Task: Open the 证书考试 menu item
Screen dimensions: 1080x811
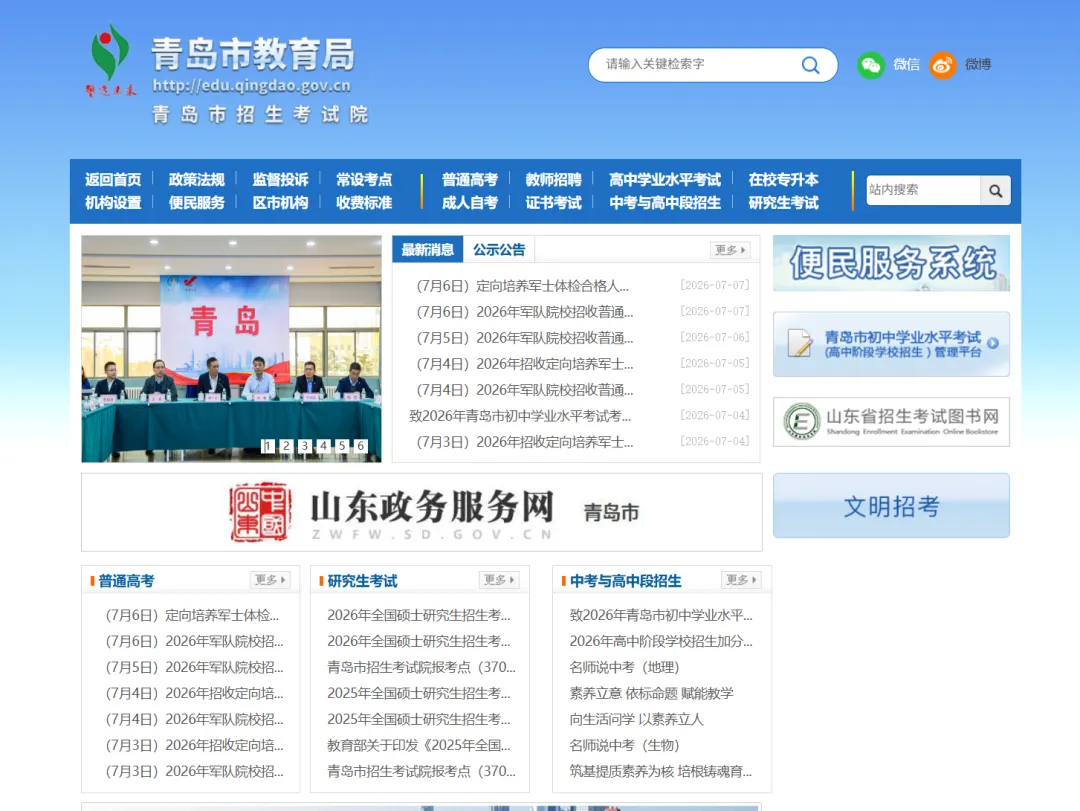Action: [x=553, y=203]
